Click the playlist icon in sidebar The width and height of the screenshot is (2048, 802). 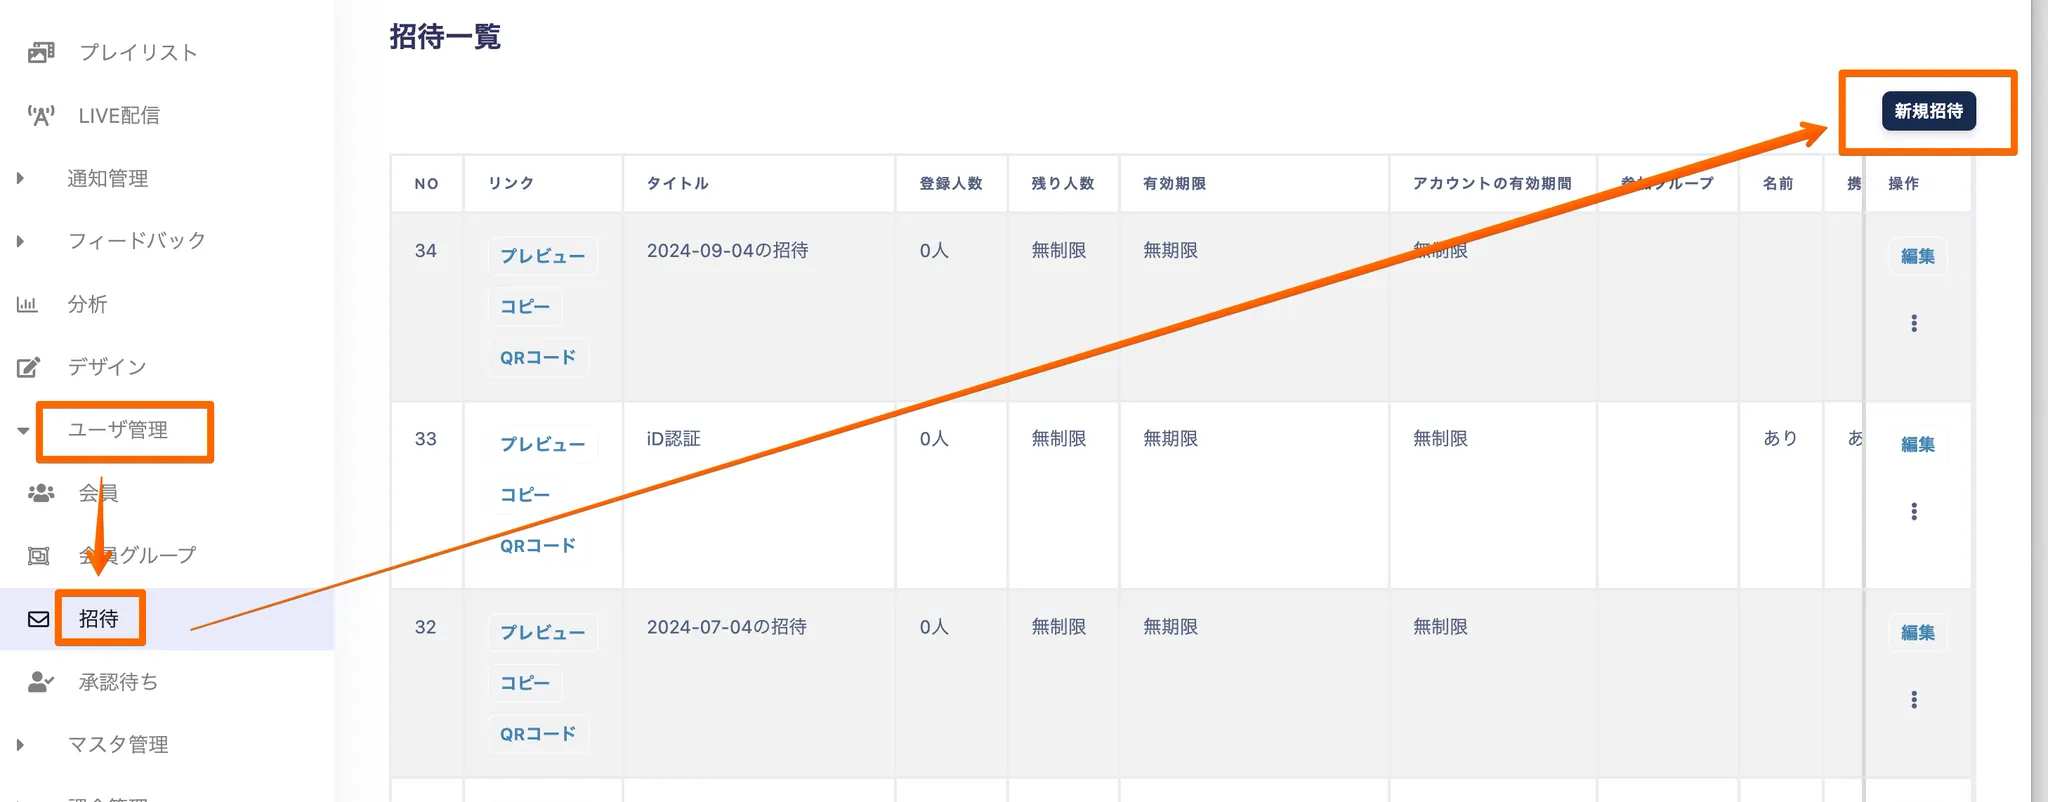(x=41, y=52)
